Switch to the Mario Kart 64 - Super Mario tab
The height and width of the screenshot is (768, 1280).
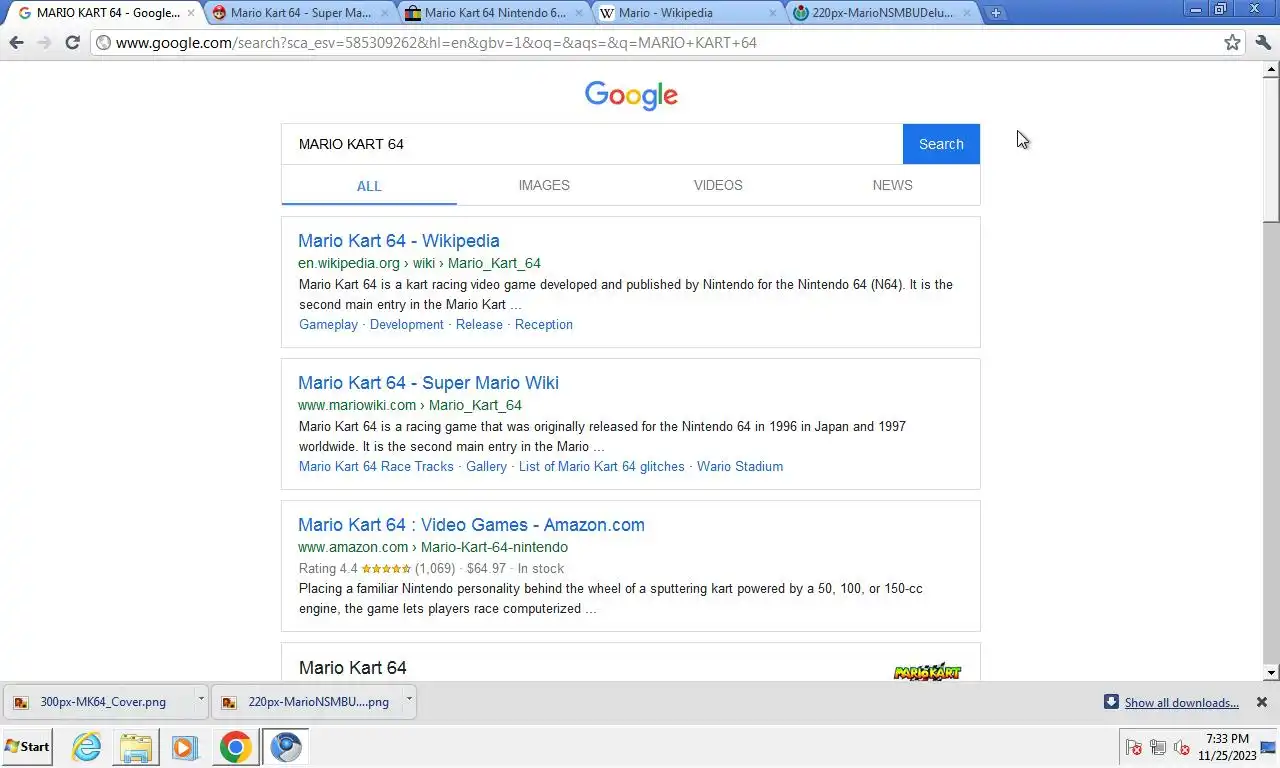[x=301, y=13]
